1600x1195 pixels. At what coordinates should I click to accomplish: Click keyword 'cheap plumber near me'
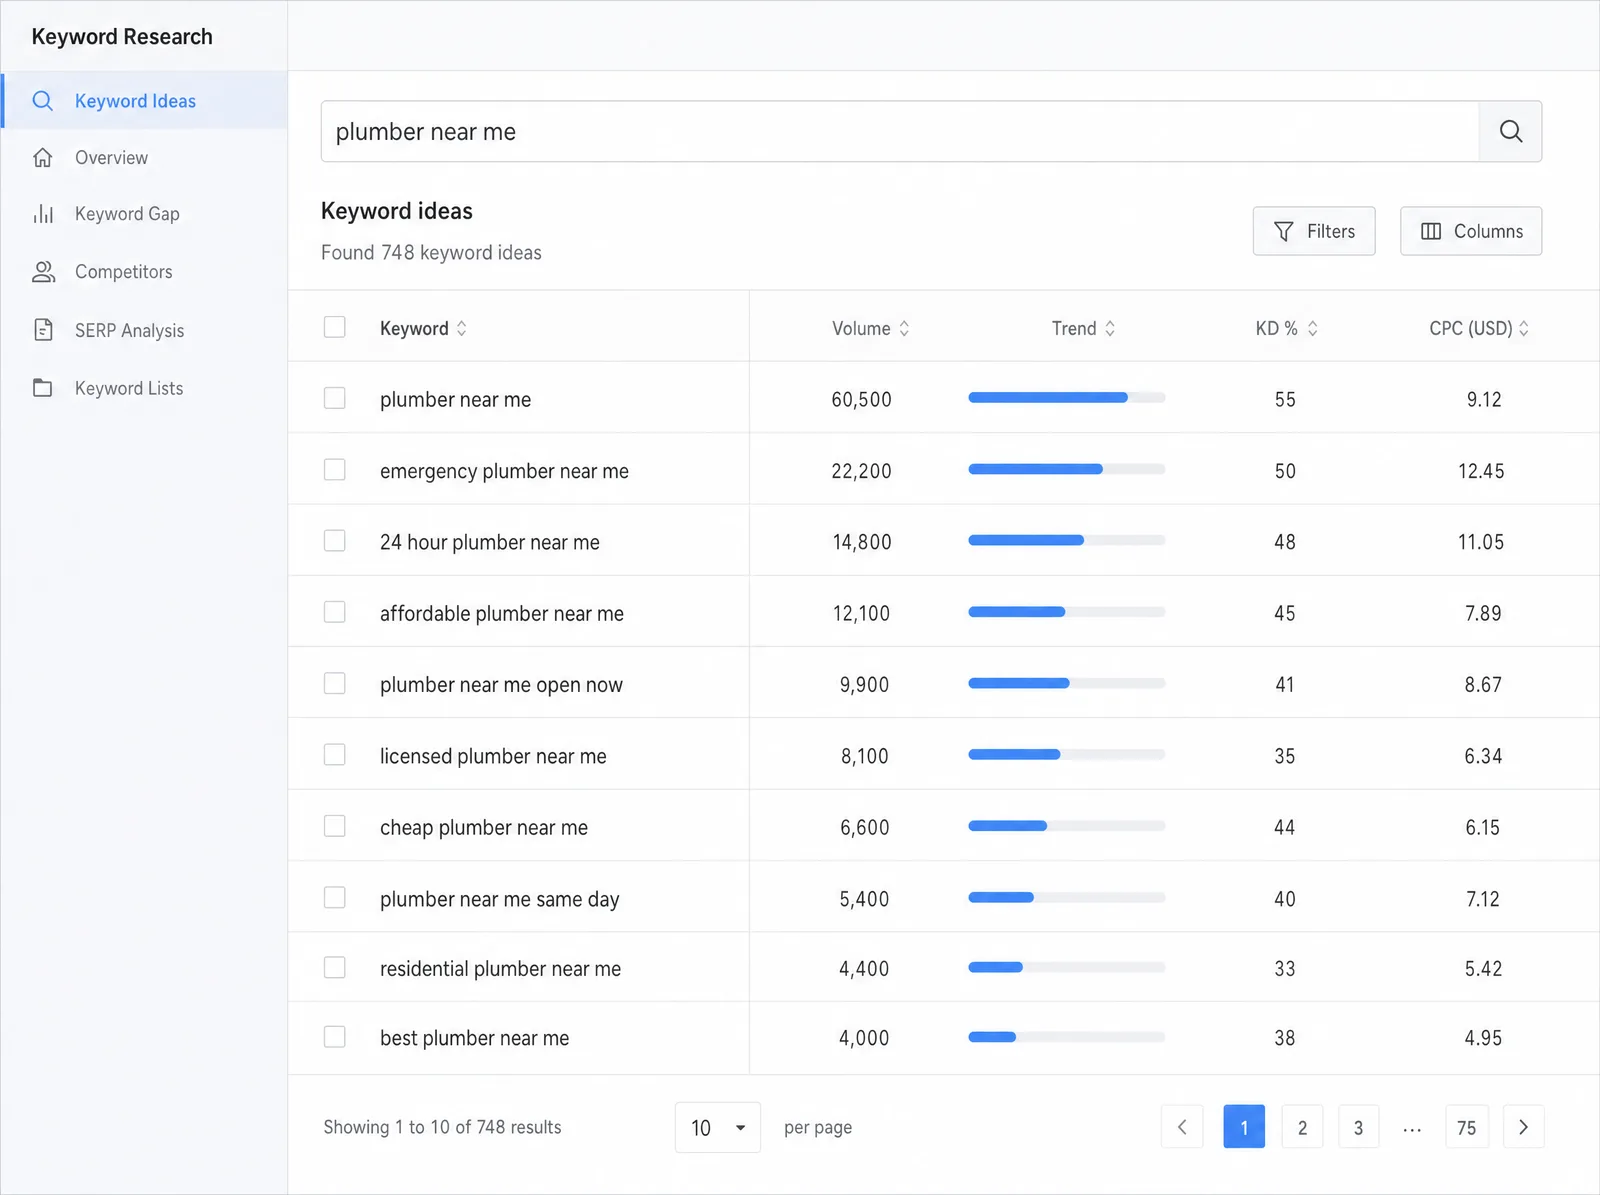tap(484, 828)
